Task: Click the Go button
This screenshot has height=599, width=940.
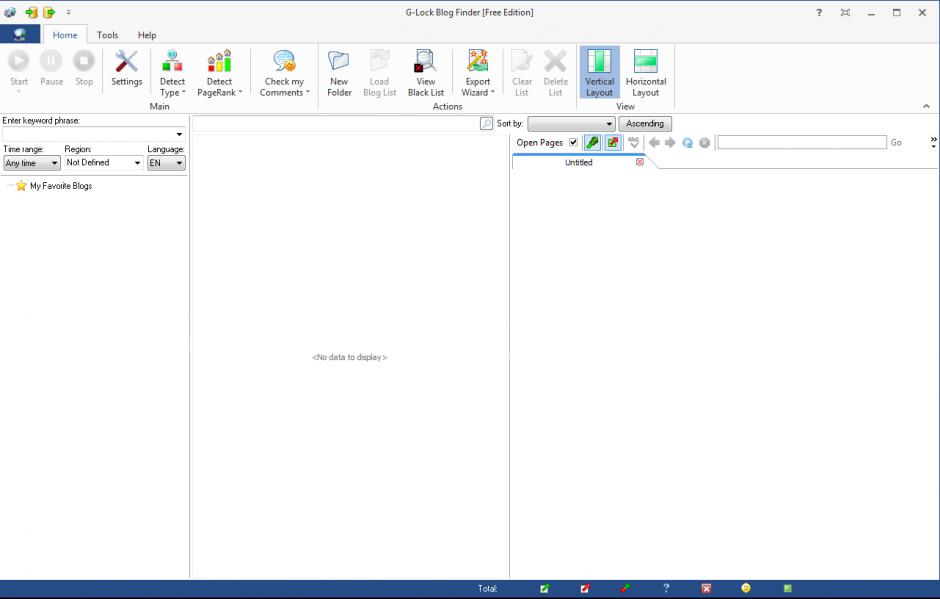Action: 896,143
